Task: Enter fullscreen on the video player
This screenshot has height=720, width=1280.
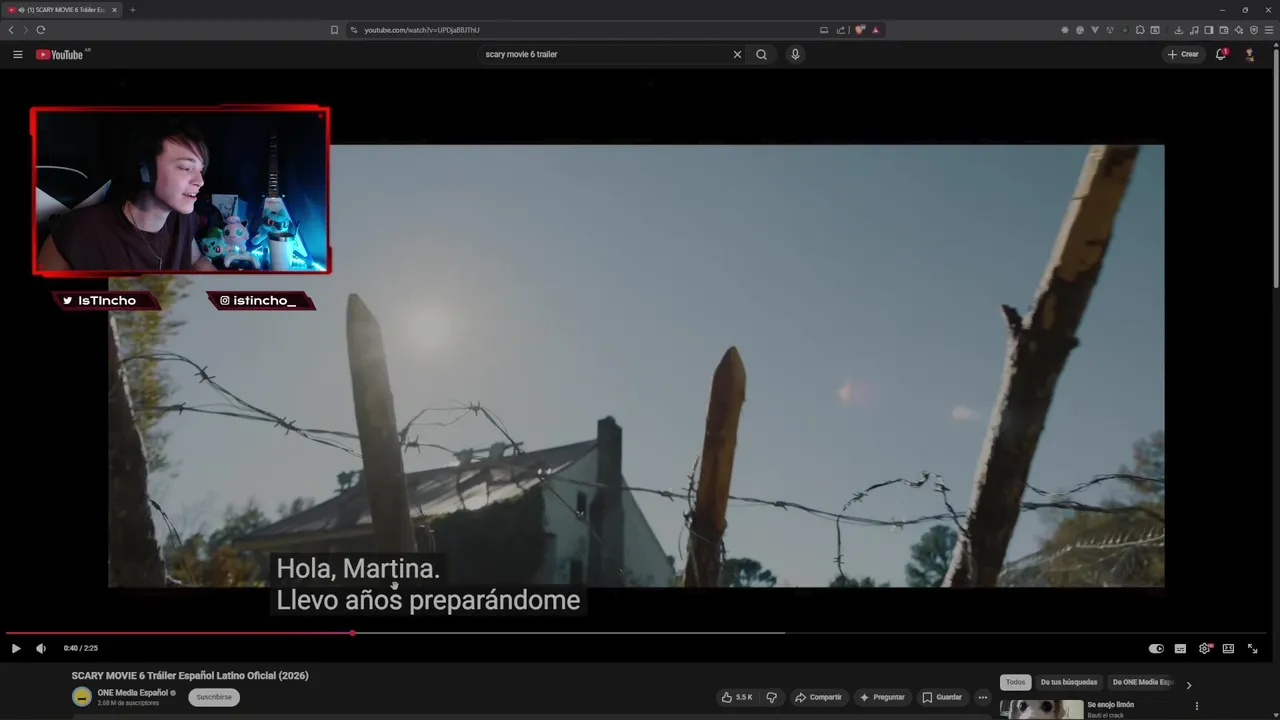Action: [1252, 648]
